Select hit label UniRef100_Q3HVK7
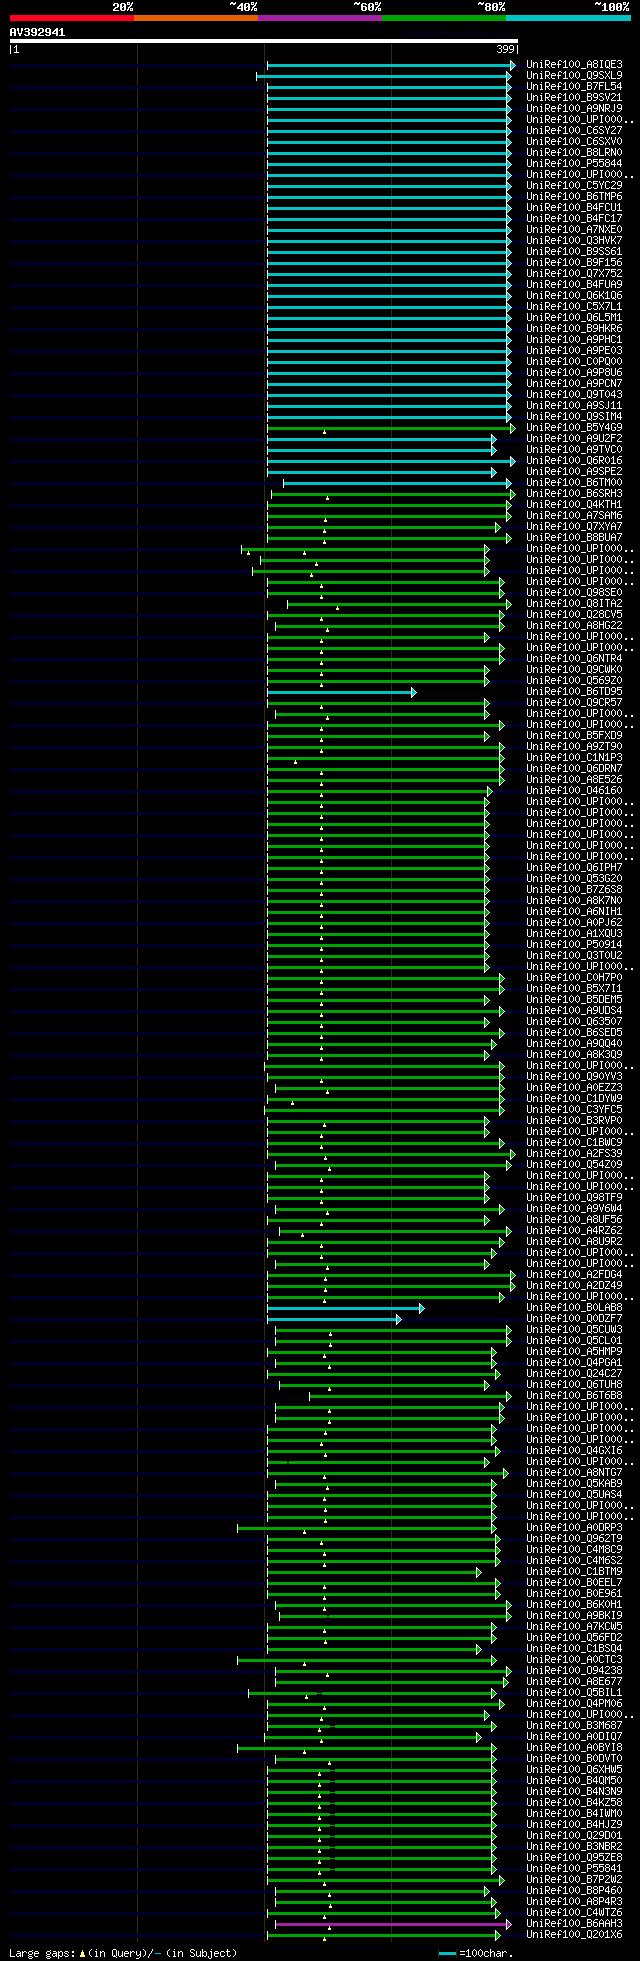Viewport: 640px width, 1961px height. click(x=574, y=241)
